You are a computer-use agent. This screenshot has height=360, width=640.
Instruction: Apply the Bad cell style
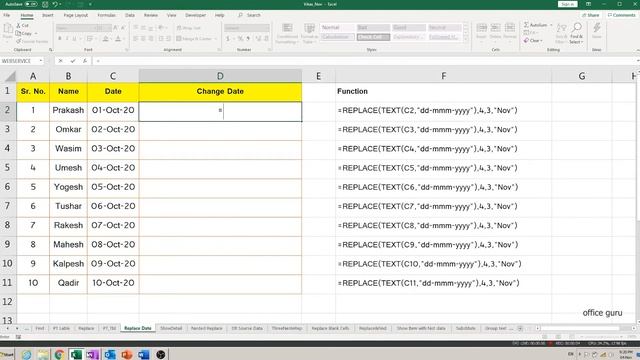coord(373,27)
